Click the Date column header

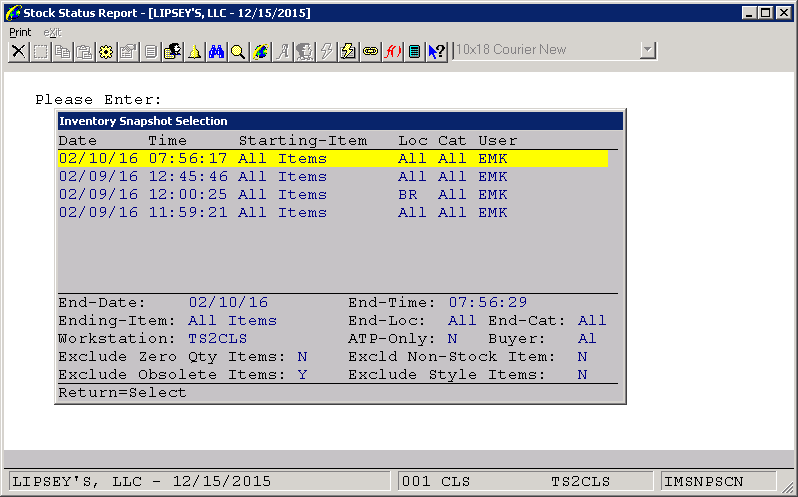click(x=77, y=141)
